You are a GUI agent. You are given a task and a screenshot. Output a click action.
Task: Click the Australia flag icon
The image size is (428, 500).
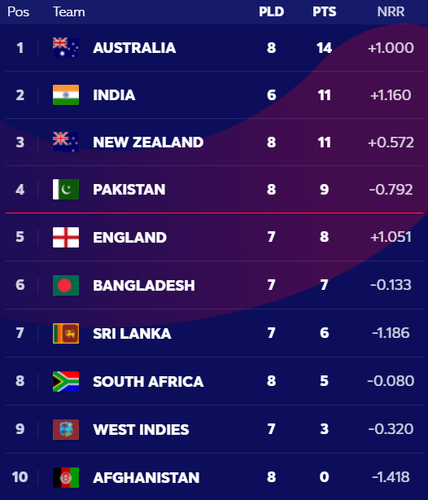(66, 48)
